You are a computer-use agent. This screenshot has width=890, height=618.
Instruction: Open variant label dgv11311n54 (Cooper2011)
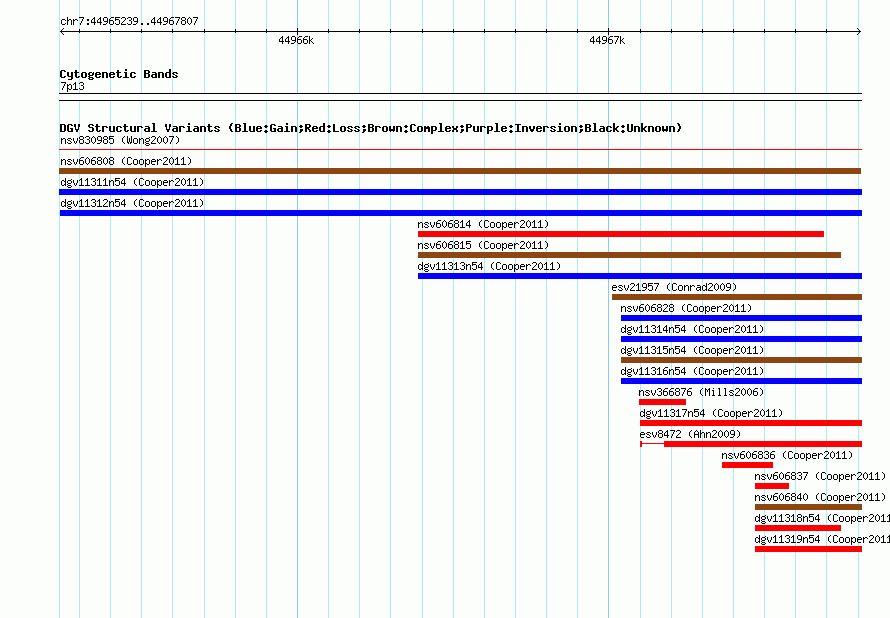point(132,182)
